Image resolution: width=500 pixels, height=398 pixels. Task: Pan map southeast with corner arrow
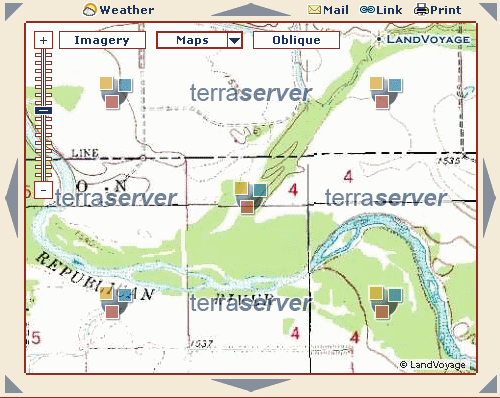pos(488,384)
